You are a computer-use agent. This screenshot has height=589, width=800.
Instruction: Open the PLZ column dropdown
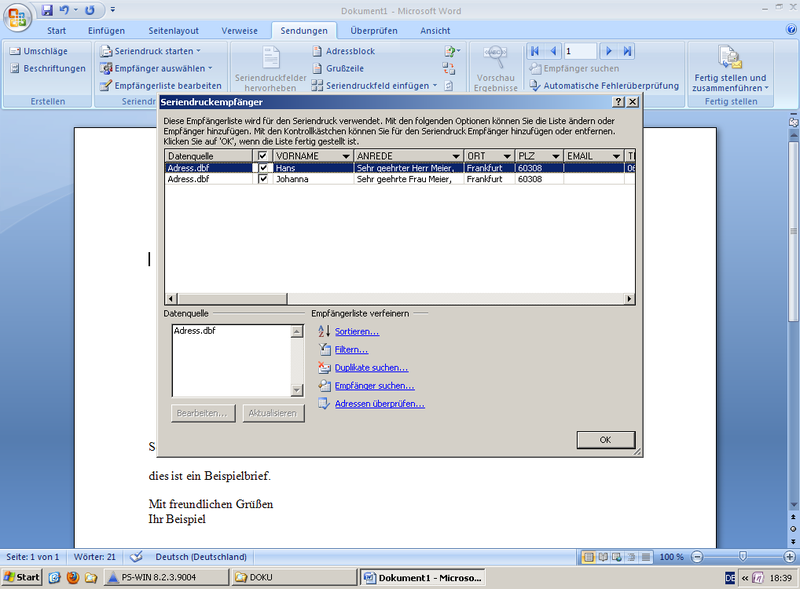point(556,156)
